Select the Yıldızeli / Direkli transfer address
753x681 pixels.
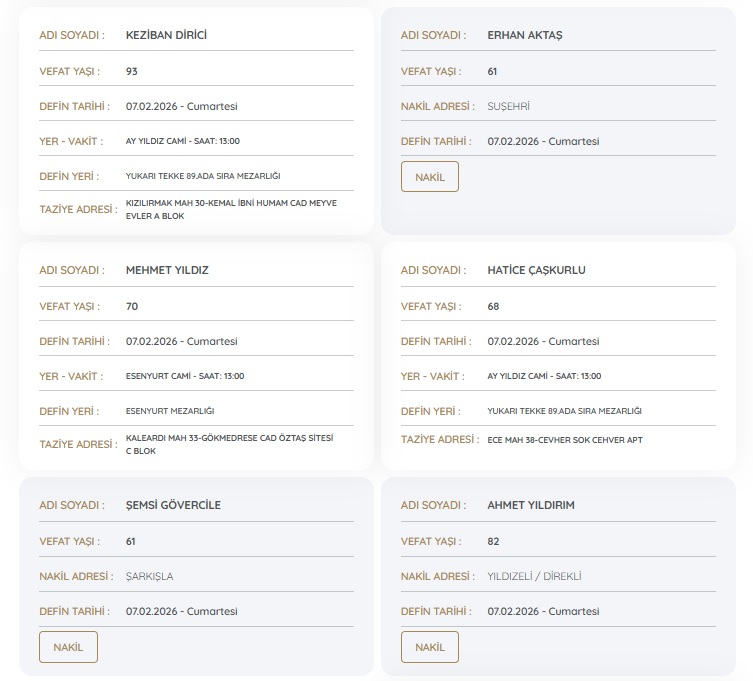point(534,576)
